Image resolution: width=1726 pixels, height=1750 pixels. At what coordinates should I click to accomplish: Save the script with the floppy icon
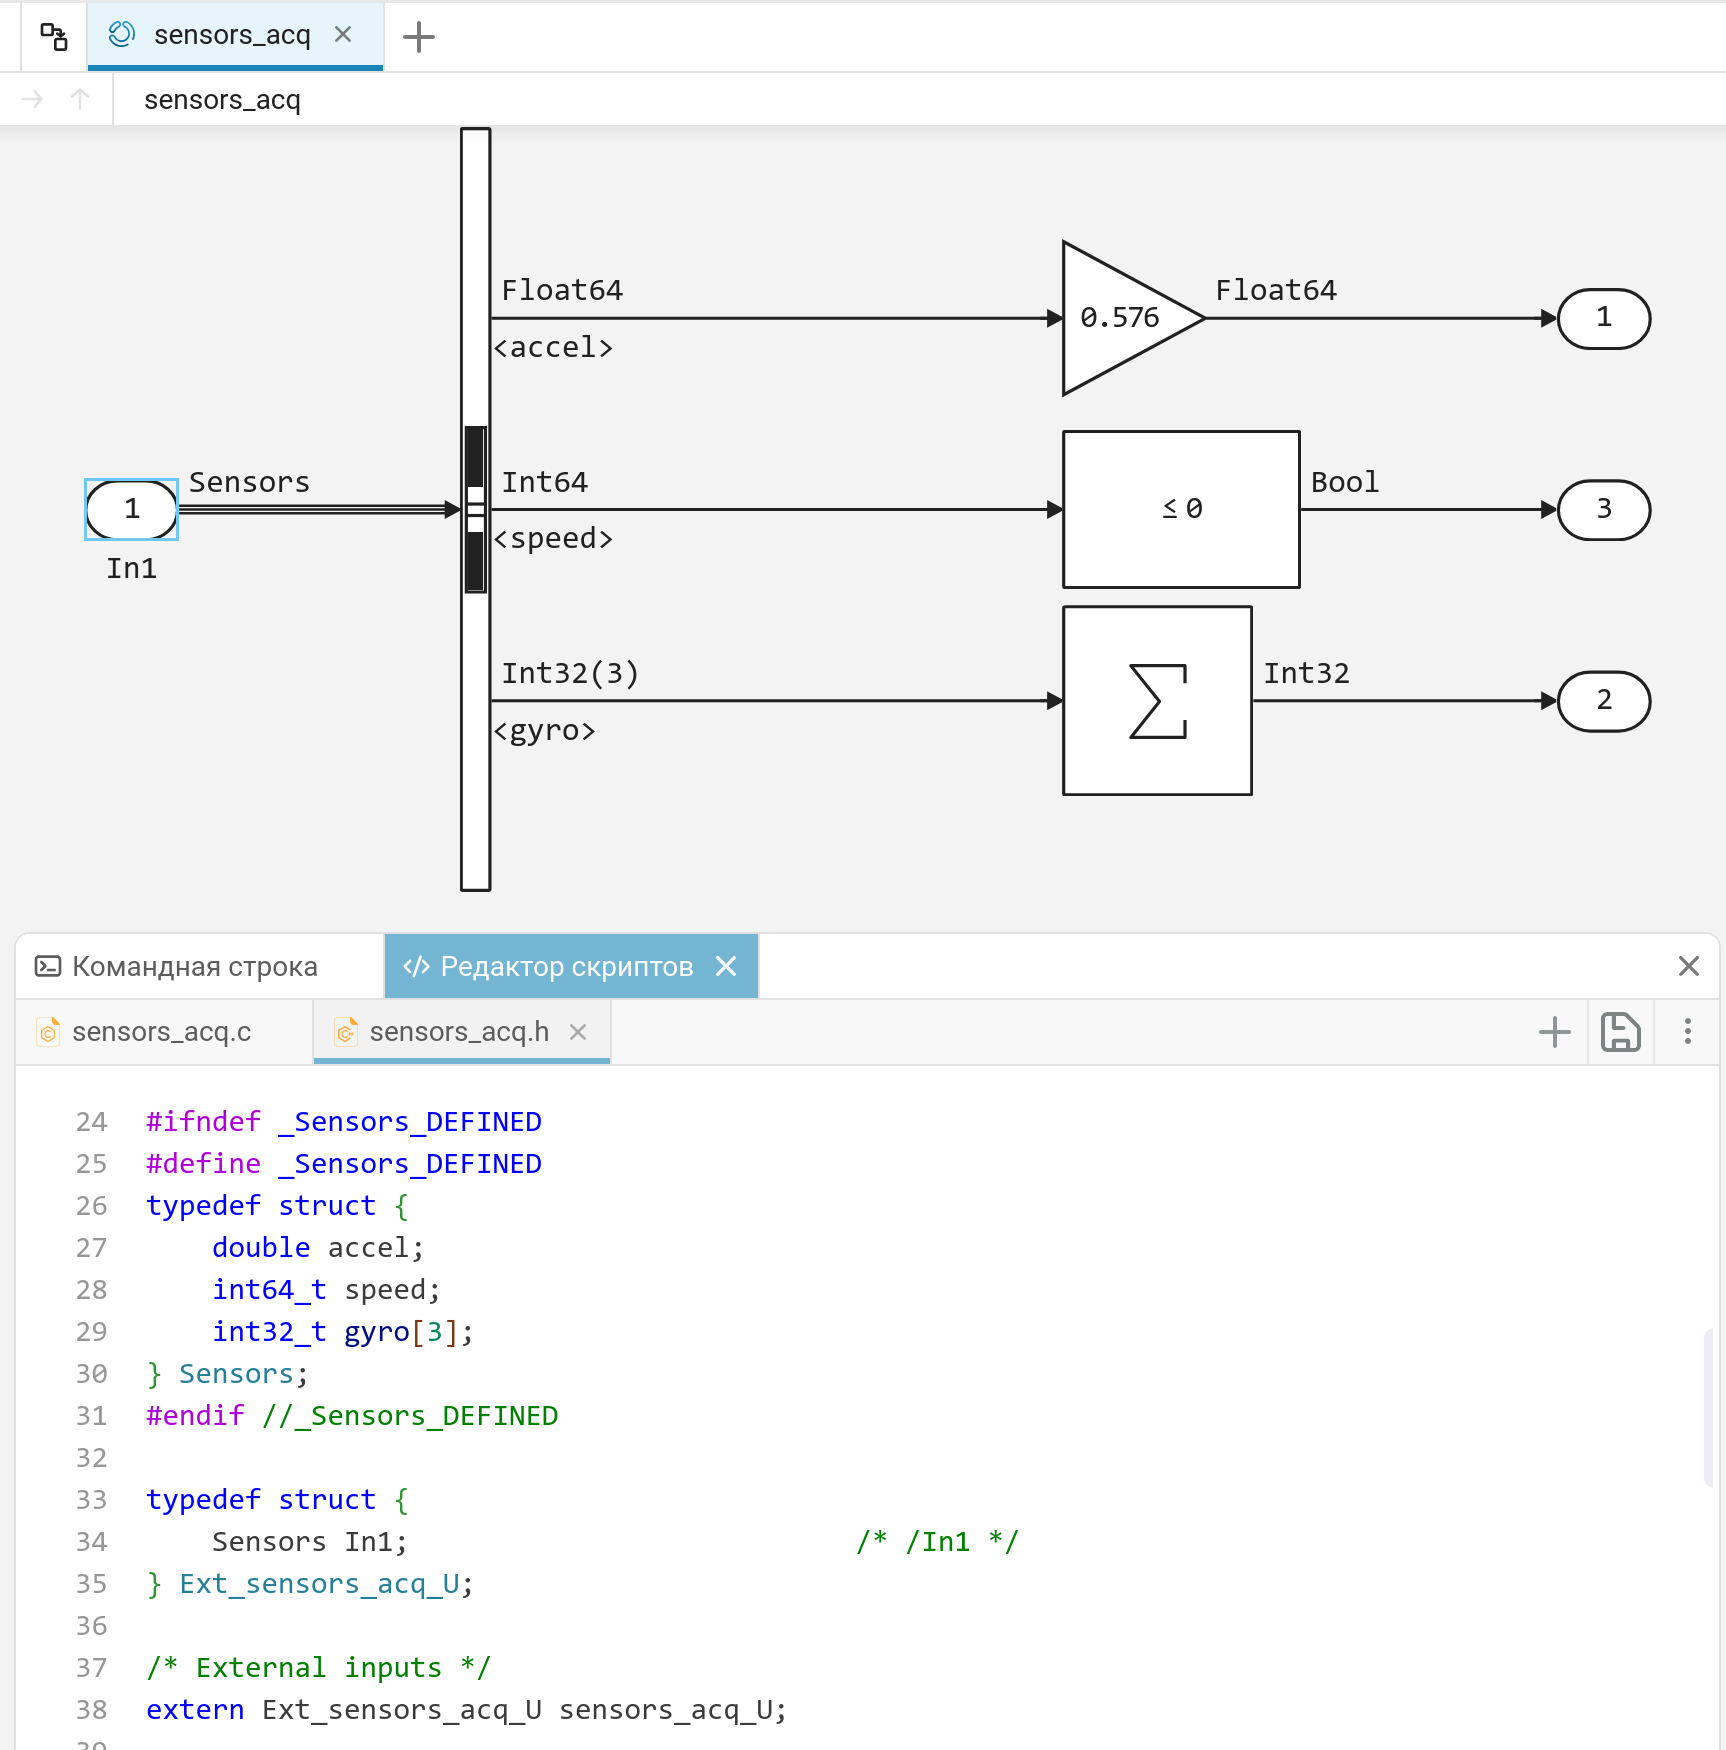pos(1621,1031)
